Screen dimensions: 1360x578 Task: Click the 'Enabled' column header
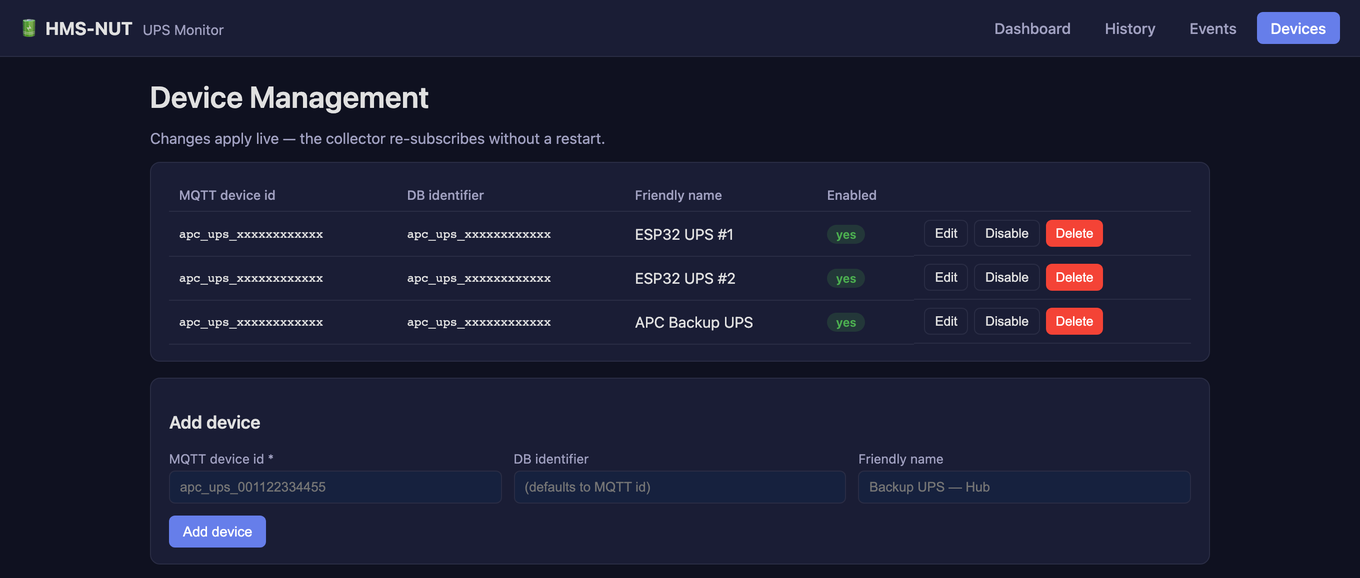click(852, 195)
